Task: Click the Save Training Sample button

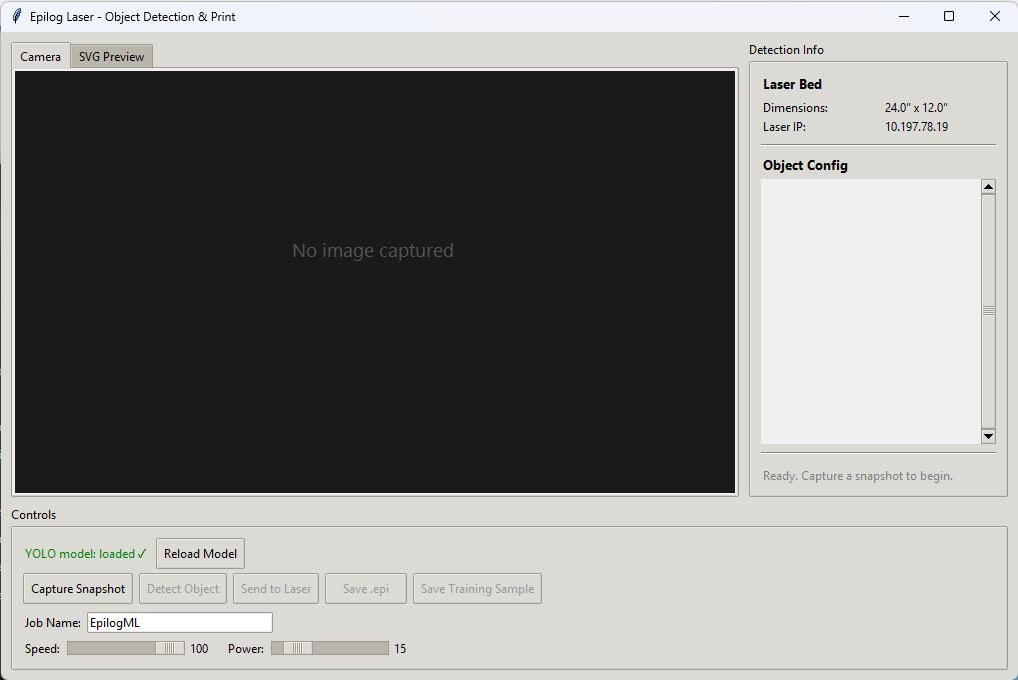Action: coord(477,588)
